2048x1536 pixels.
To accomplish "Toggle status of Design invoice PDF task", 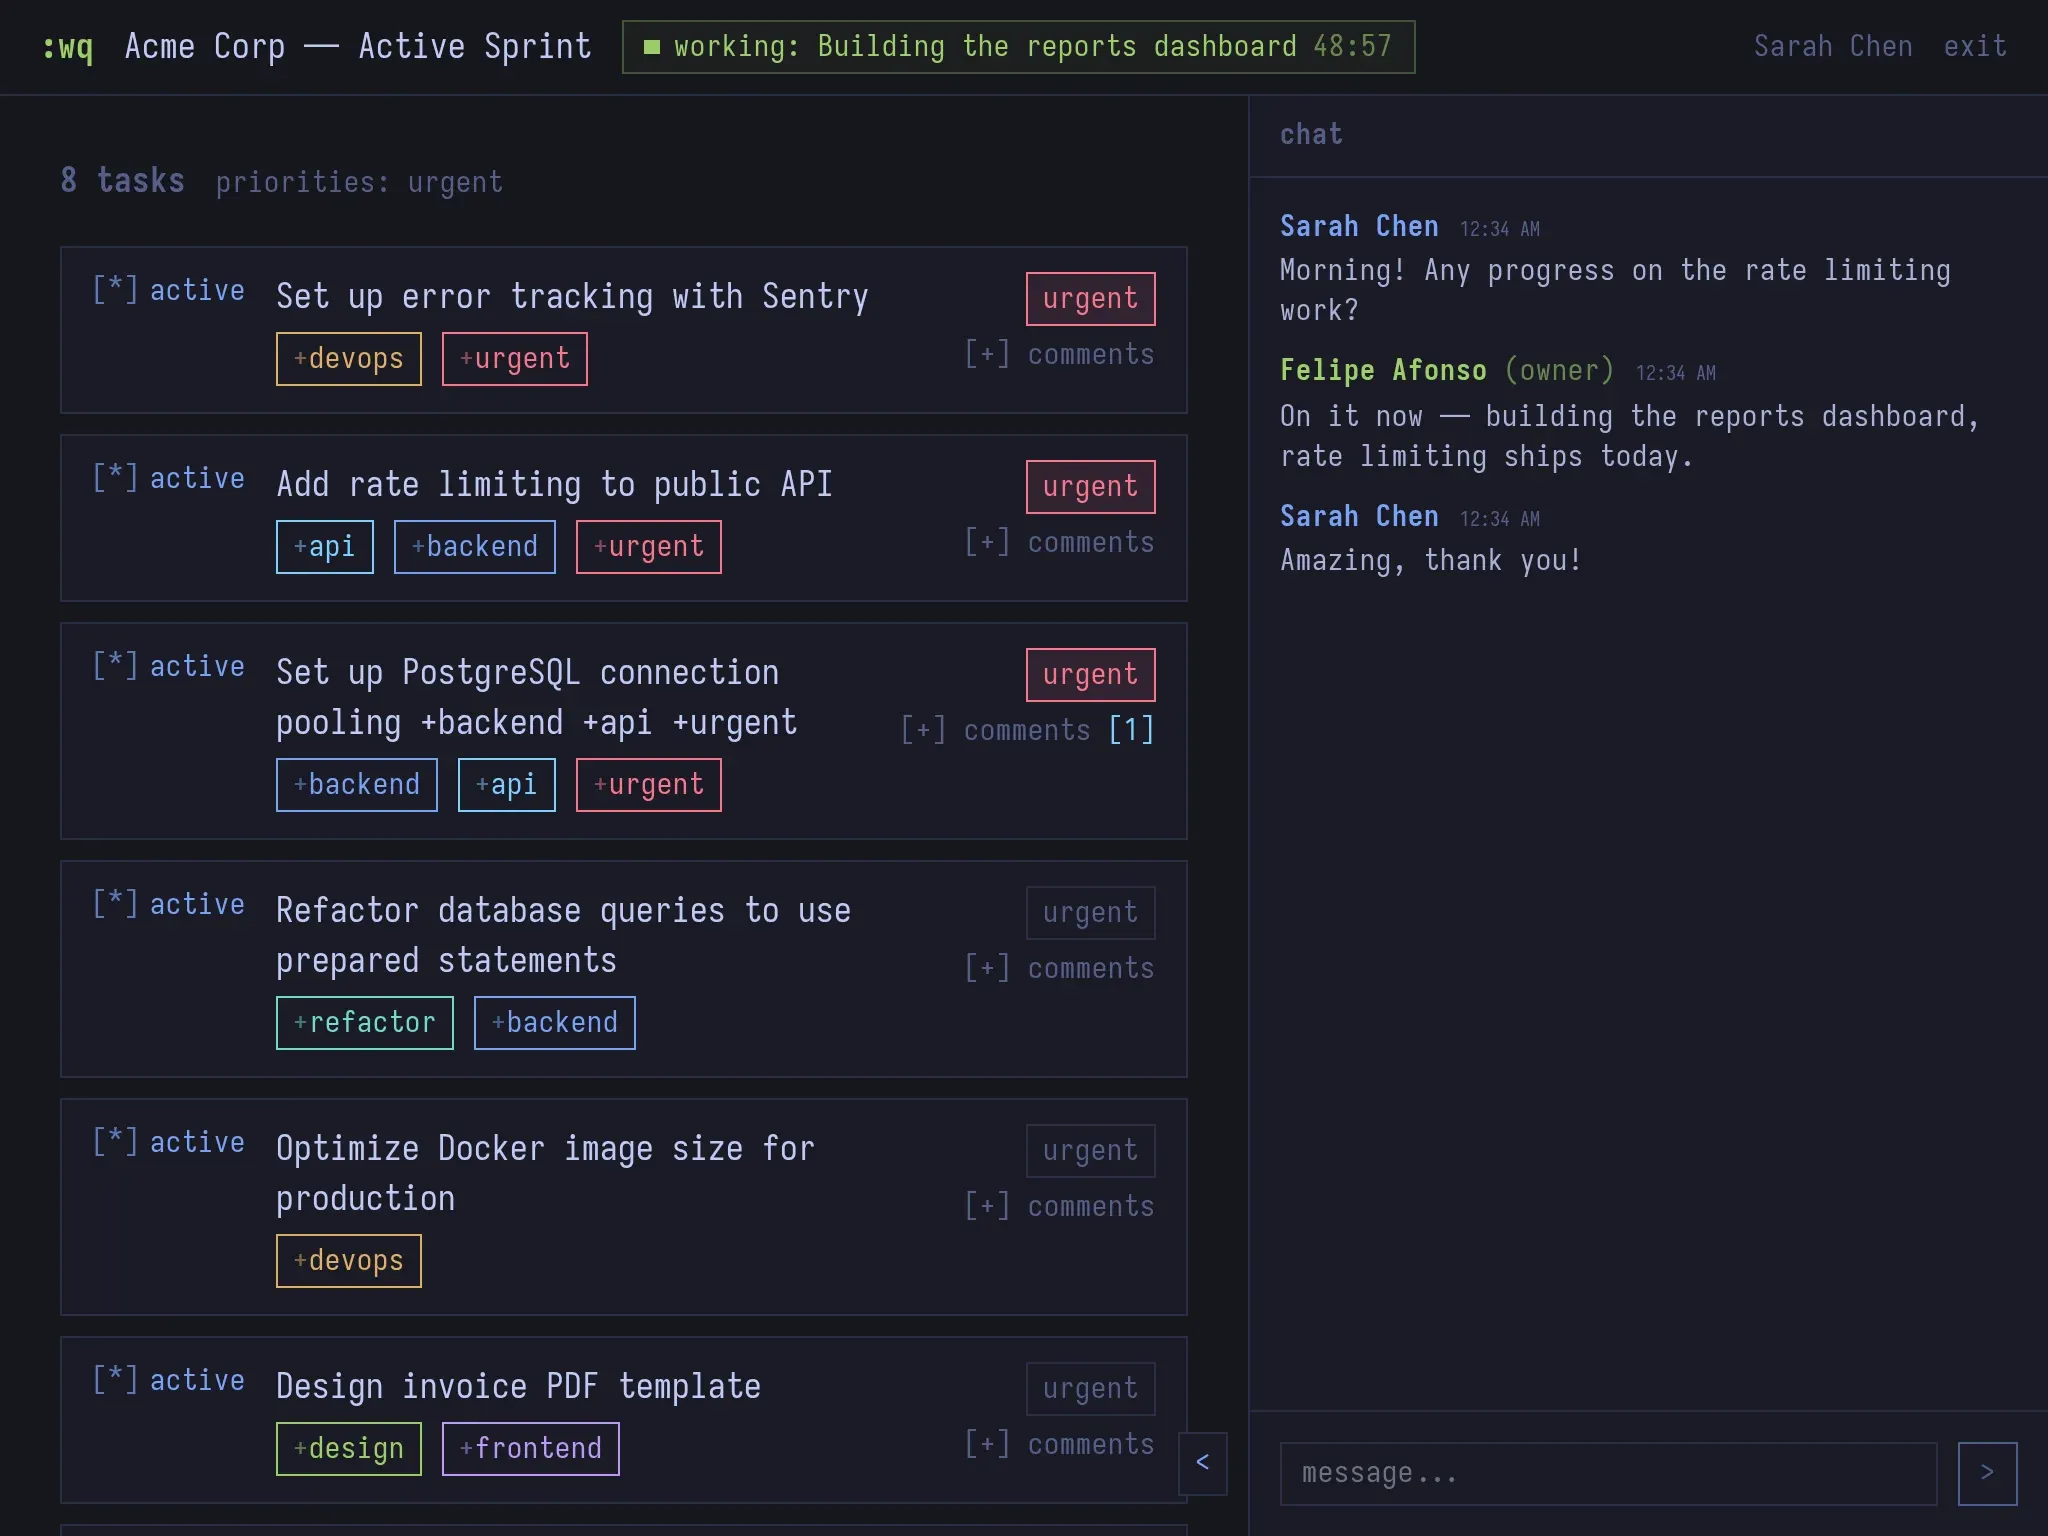I will [x=168, y=1380].
